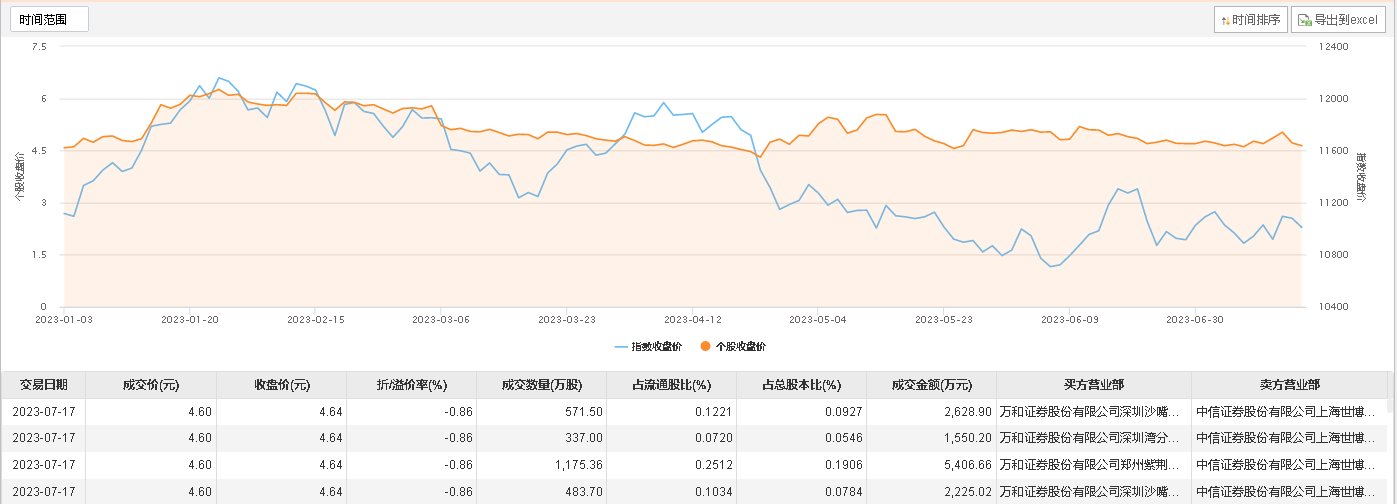The image size is (1397, 504).
Task: Select the 卖方营业部 column header
Action: [x=1290, y=385]
